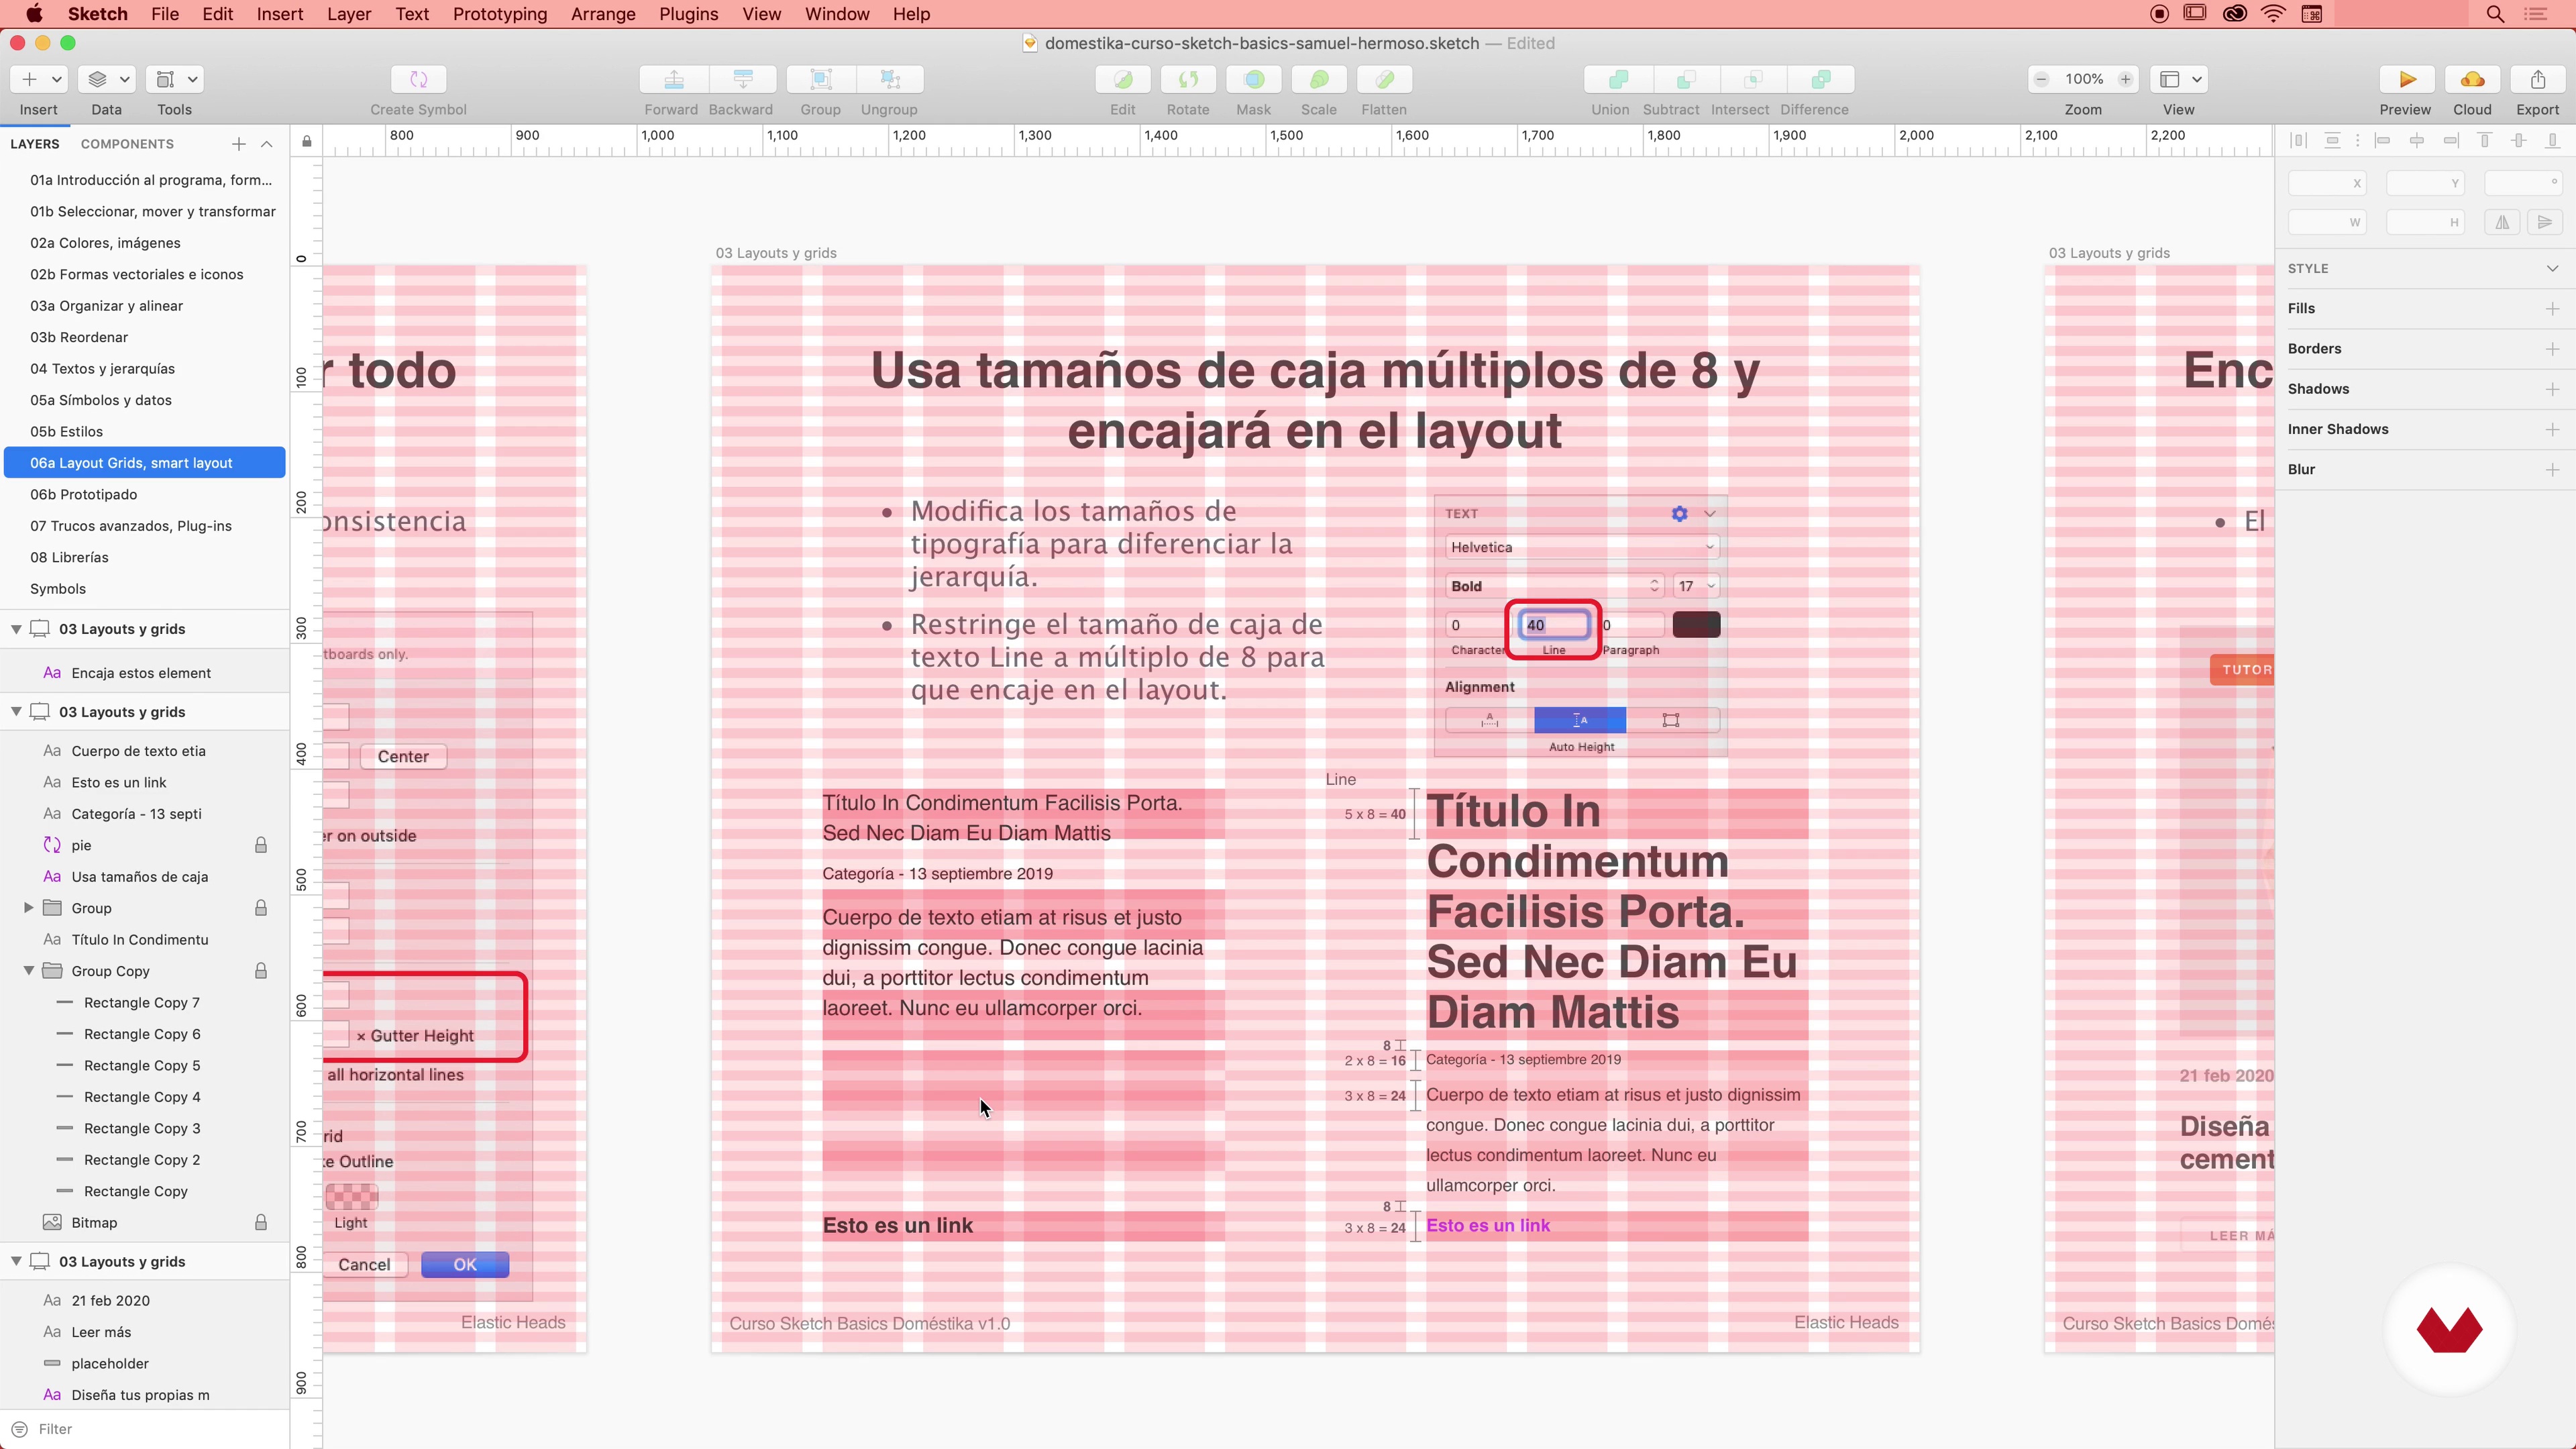Toggle lock on the pie layer

[261, 845]
